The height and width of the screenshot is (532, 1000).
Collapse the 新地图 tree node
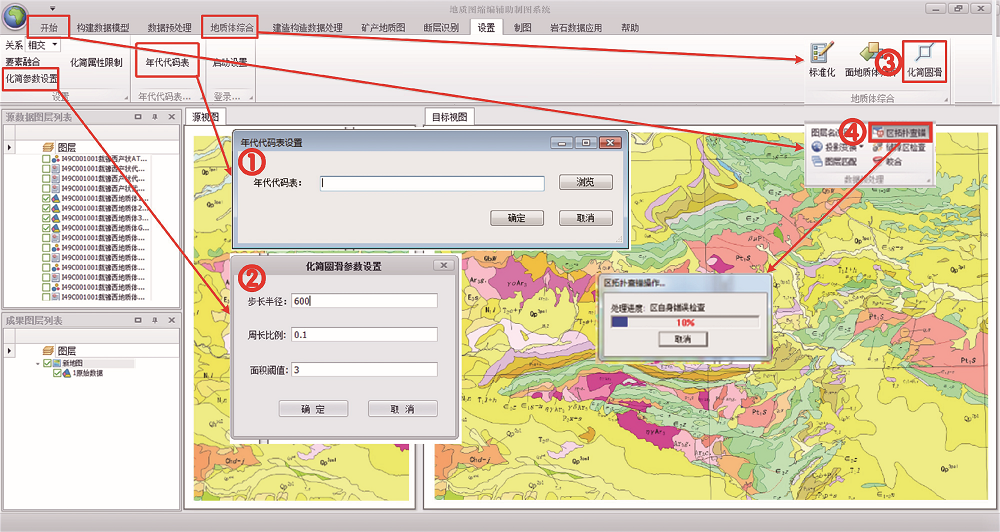coord(38,364)
